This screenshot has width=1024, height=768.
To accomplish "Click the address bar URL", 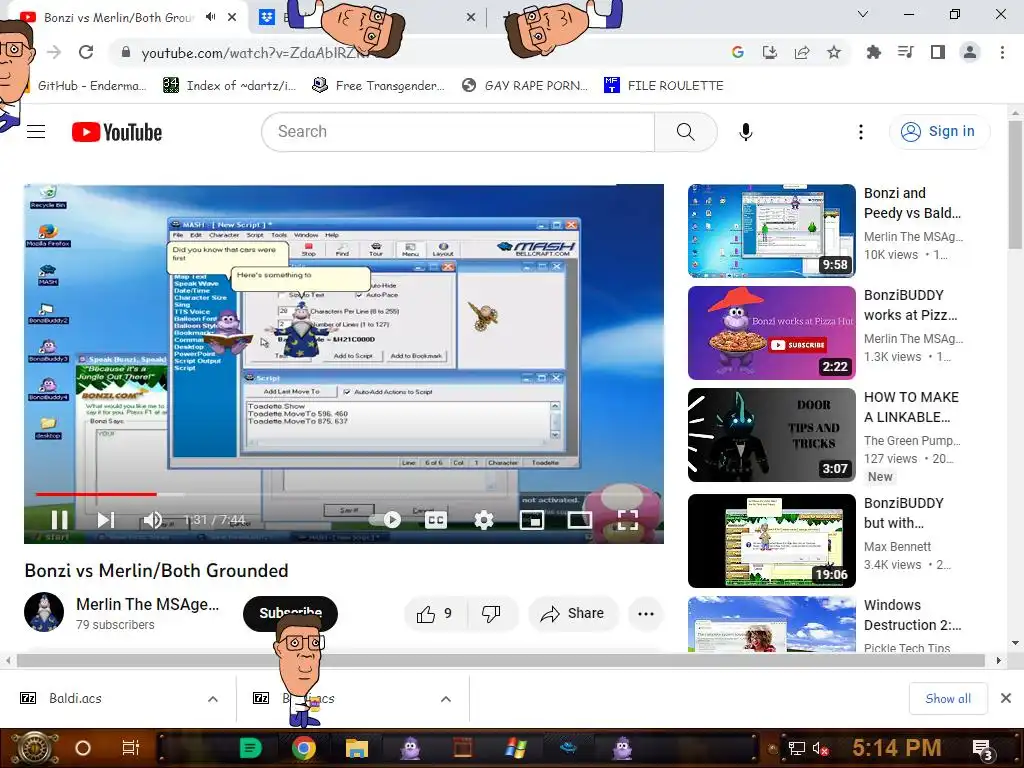I will point(258,53).
